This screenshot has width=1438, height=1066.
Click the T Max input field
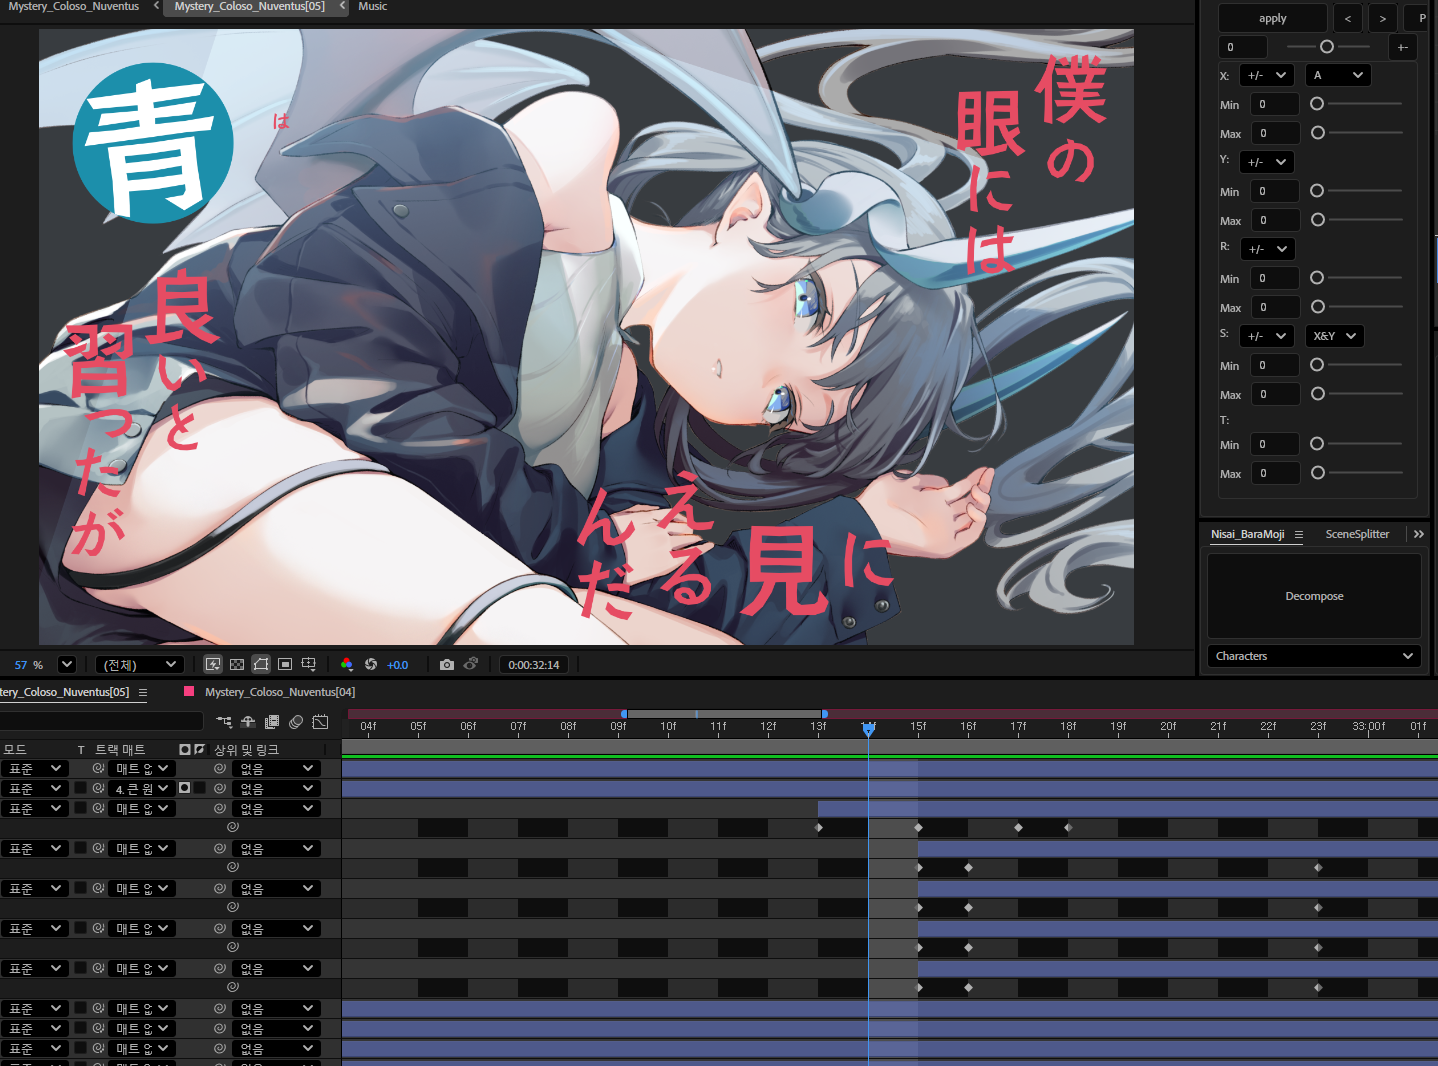tap(1274, 473)
